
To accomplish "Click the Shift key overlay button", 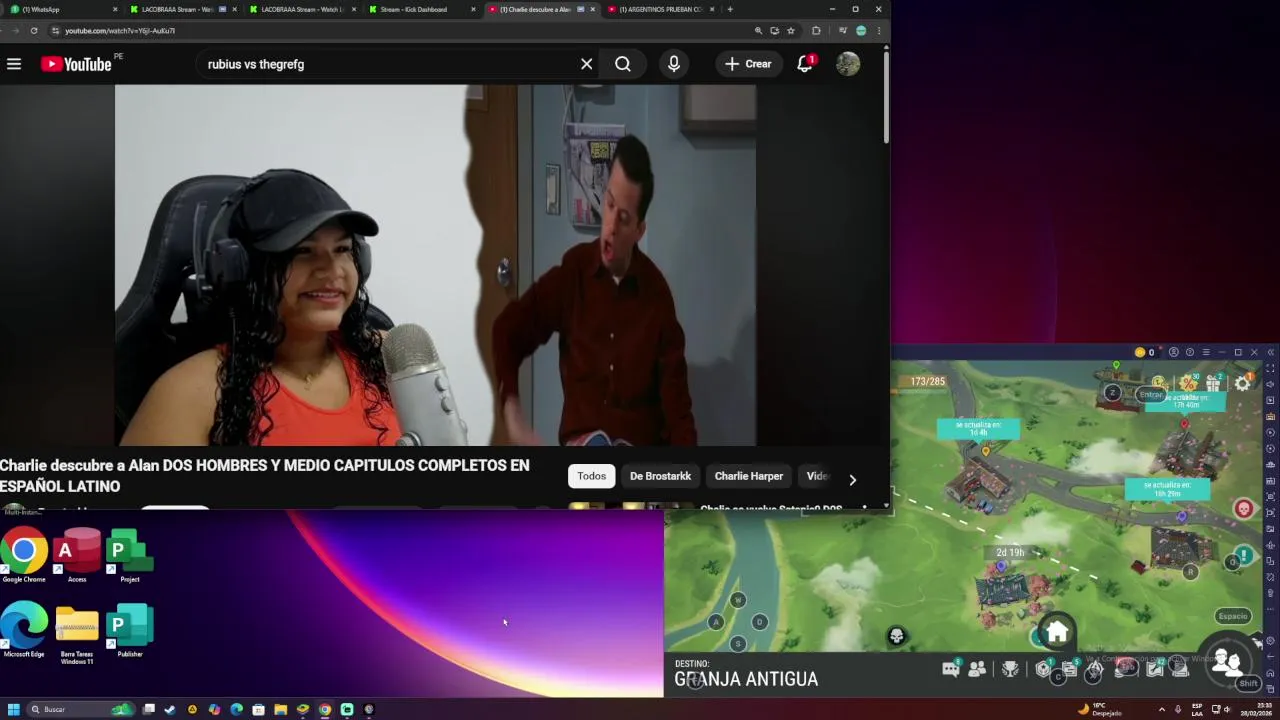I will [x=1248, y=684].
